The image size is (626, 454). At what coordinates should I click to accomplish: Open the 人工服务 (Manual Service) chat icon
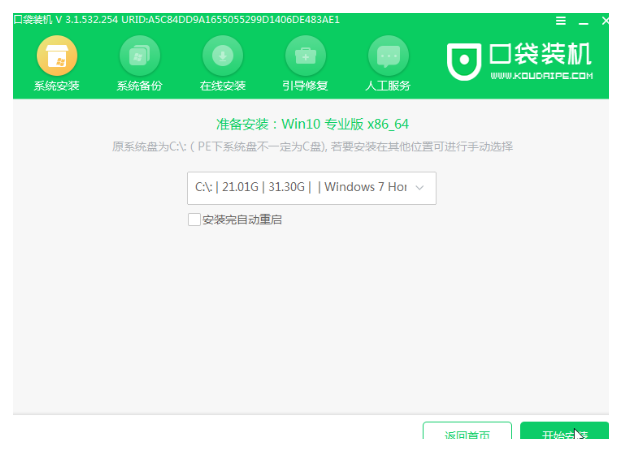coord(388,54)
